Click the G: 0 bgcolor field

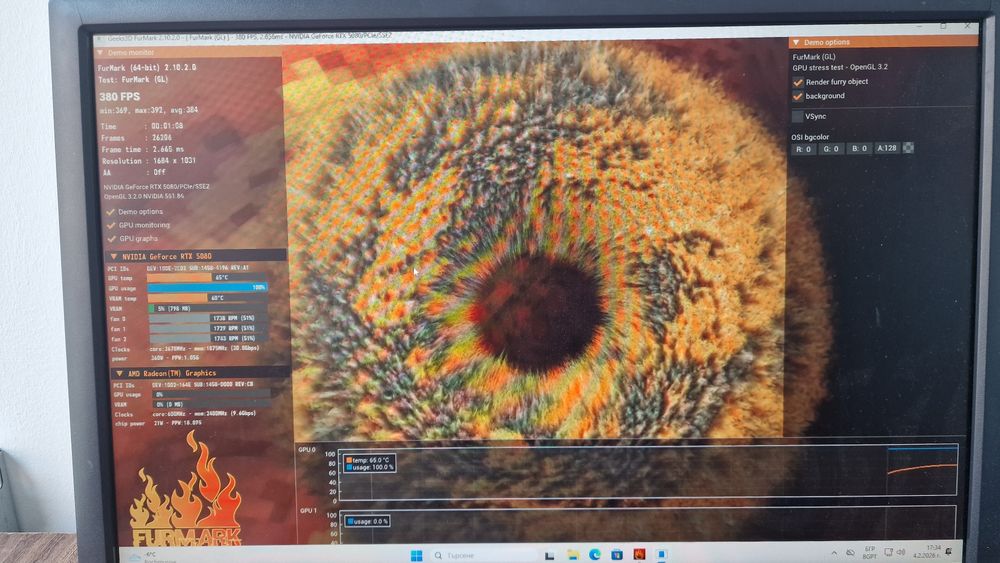[831, 149]
